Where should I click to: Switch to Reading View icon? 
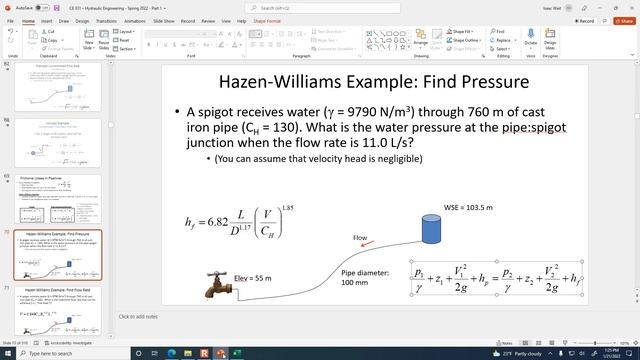click(551, 343)
